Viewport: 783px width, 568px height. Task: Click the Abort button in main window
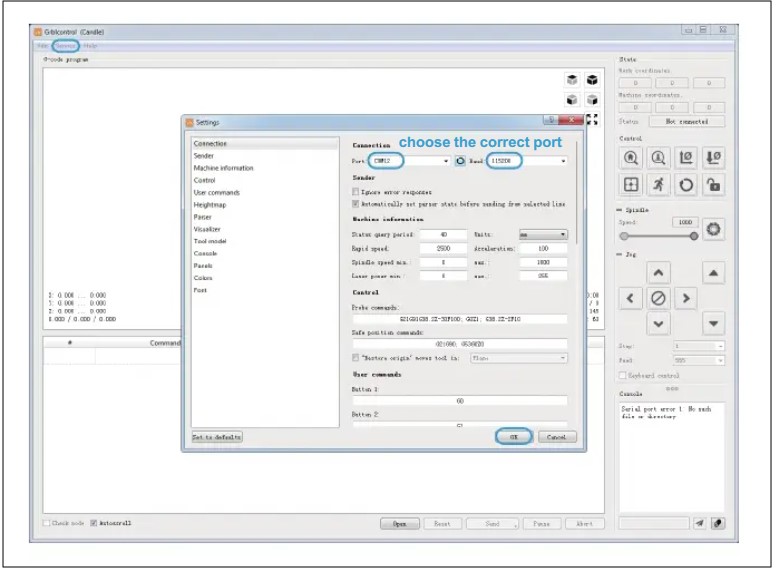point(585,524)
